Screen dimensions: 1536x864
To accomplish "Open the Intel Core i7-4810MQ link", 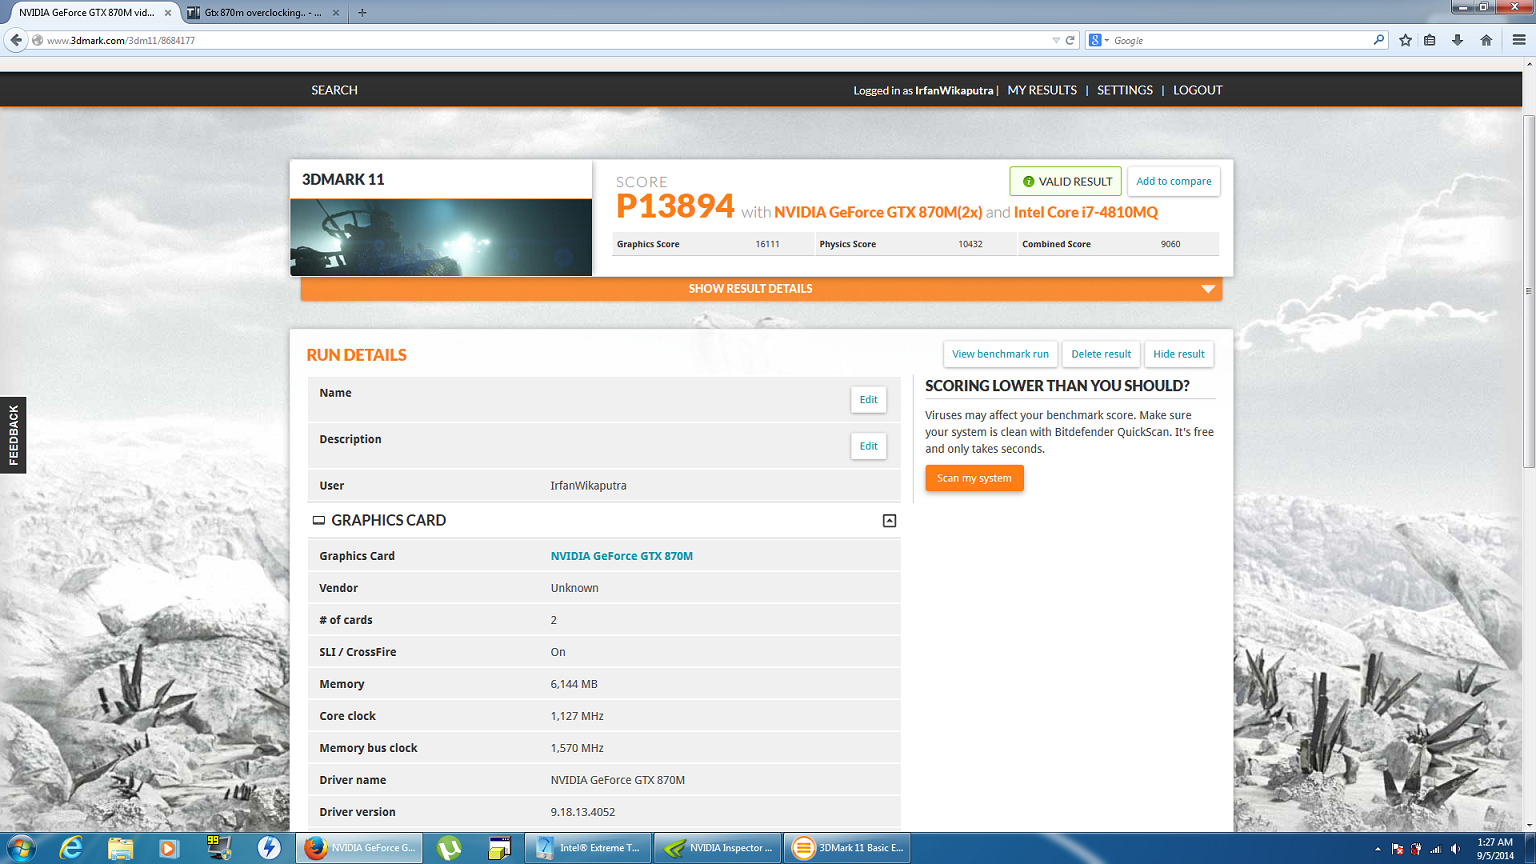I will pos(1086,212).
